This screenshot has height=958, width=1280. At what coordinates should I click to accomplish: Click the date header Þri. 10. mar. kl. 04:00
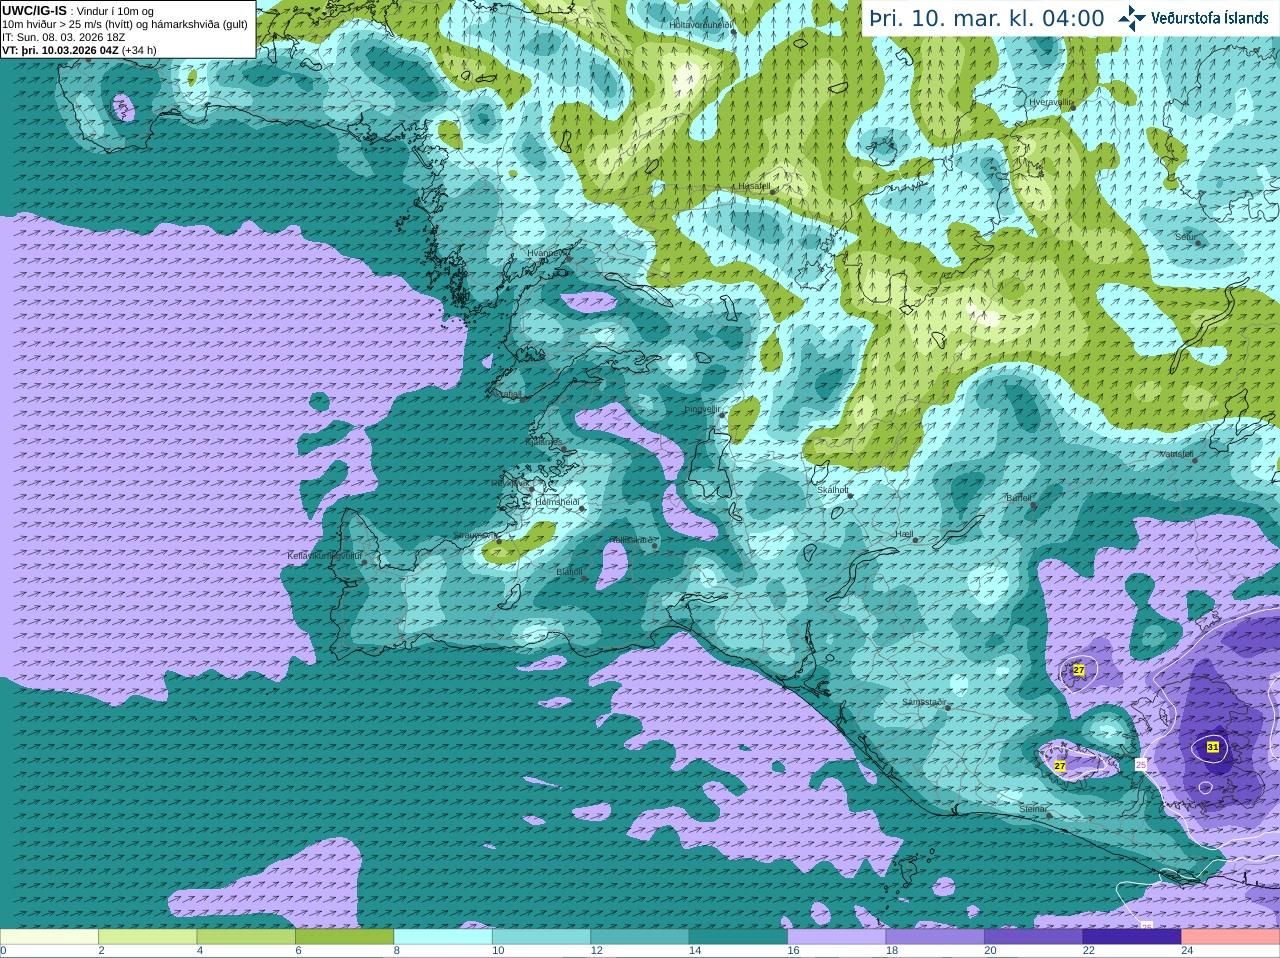click(987, 18)
